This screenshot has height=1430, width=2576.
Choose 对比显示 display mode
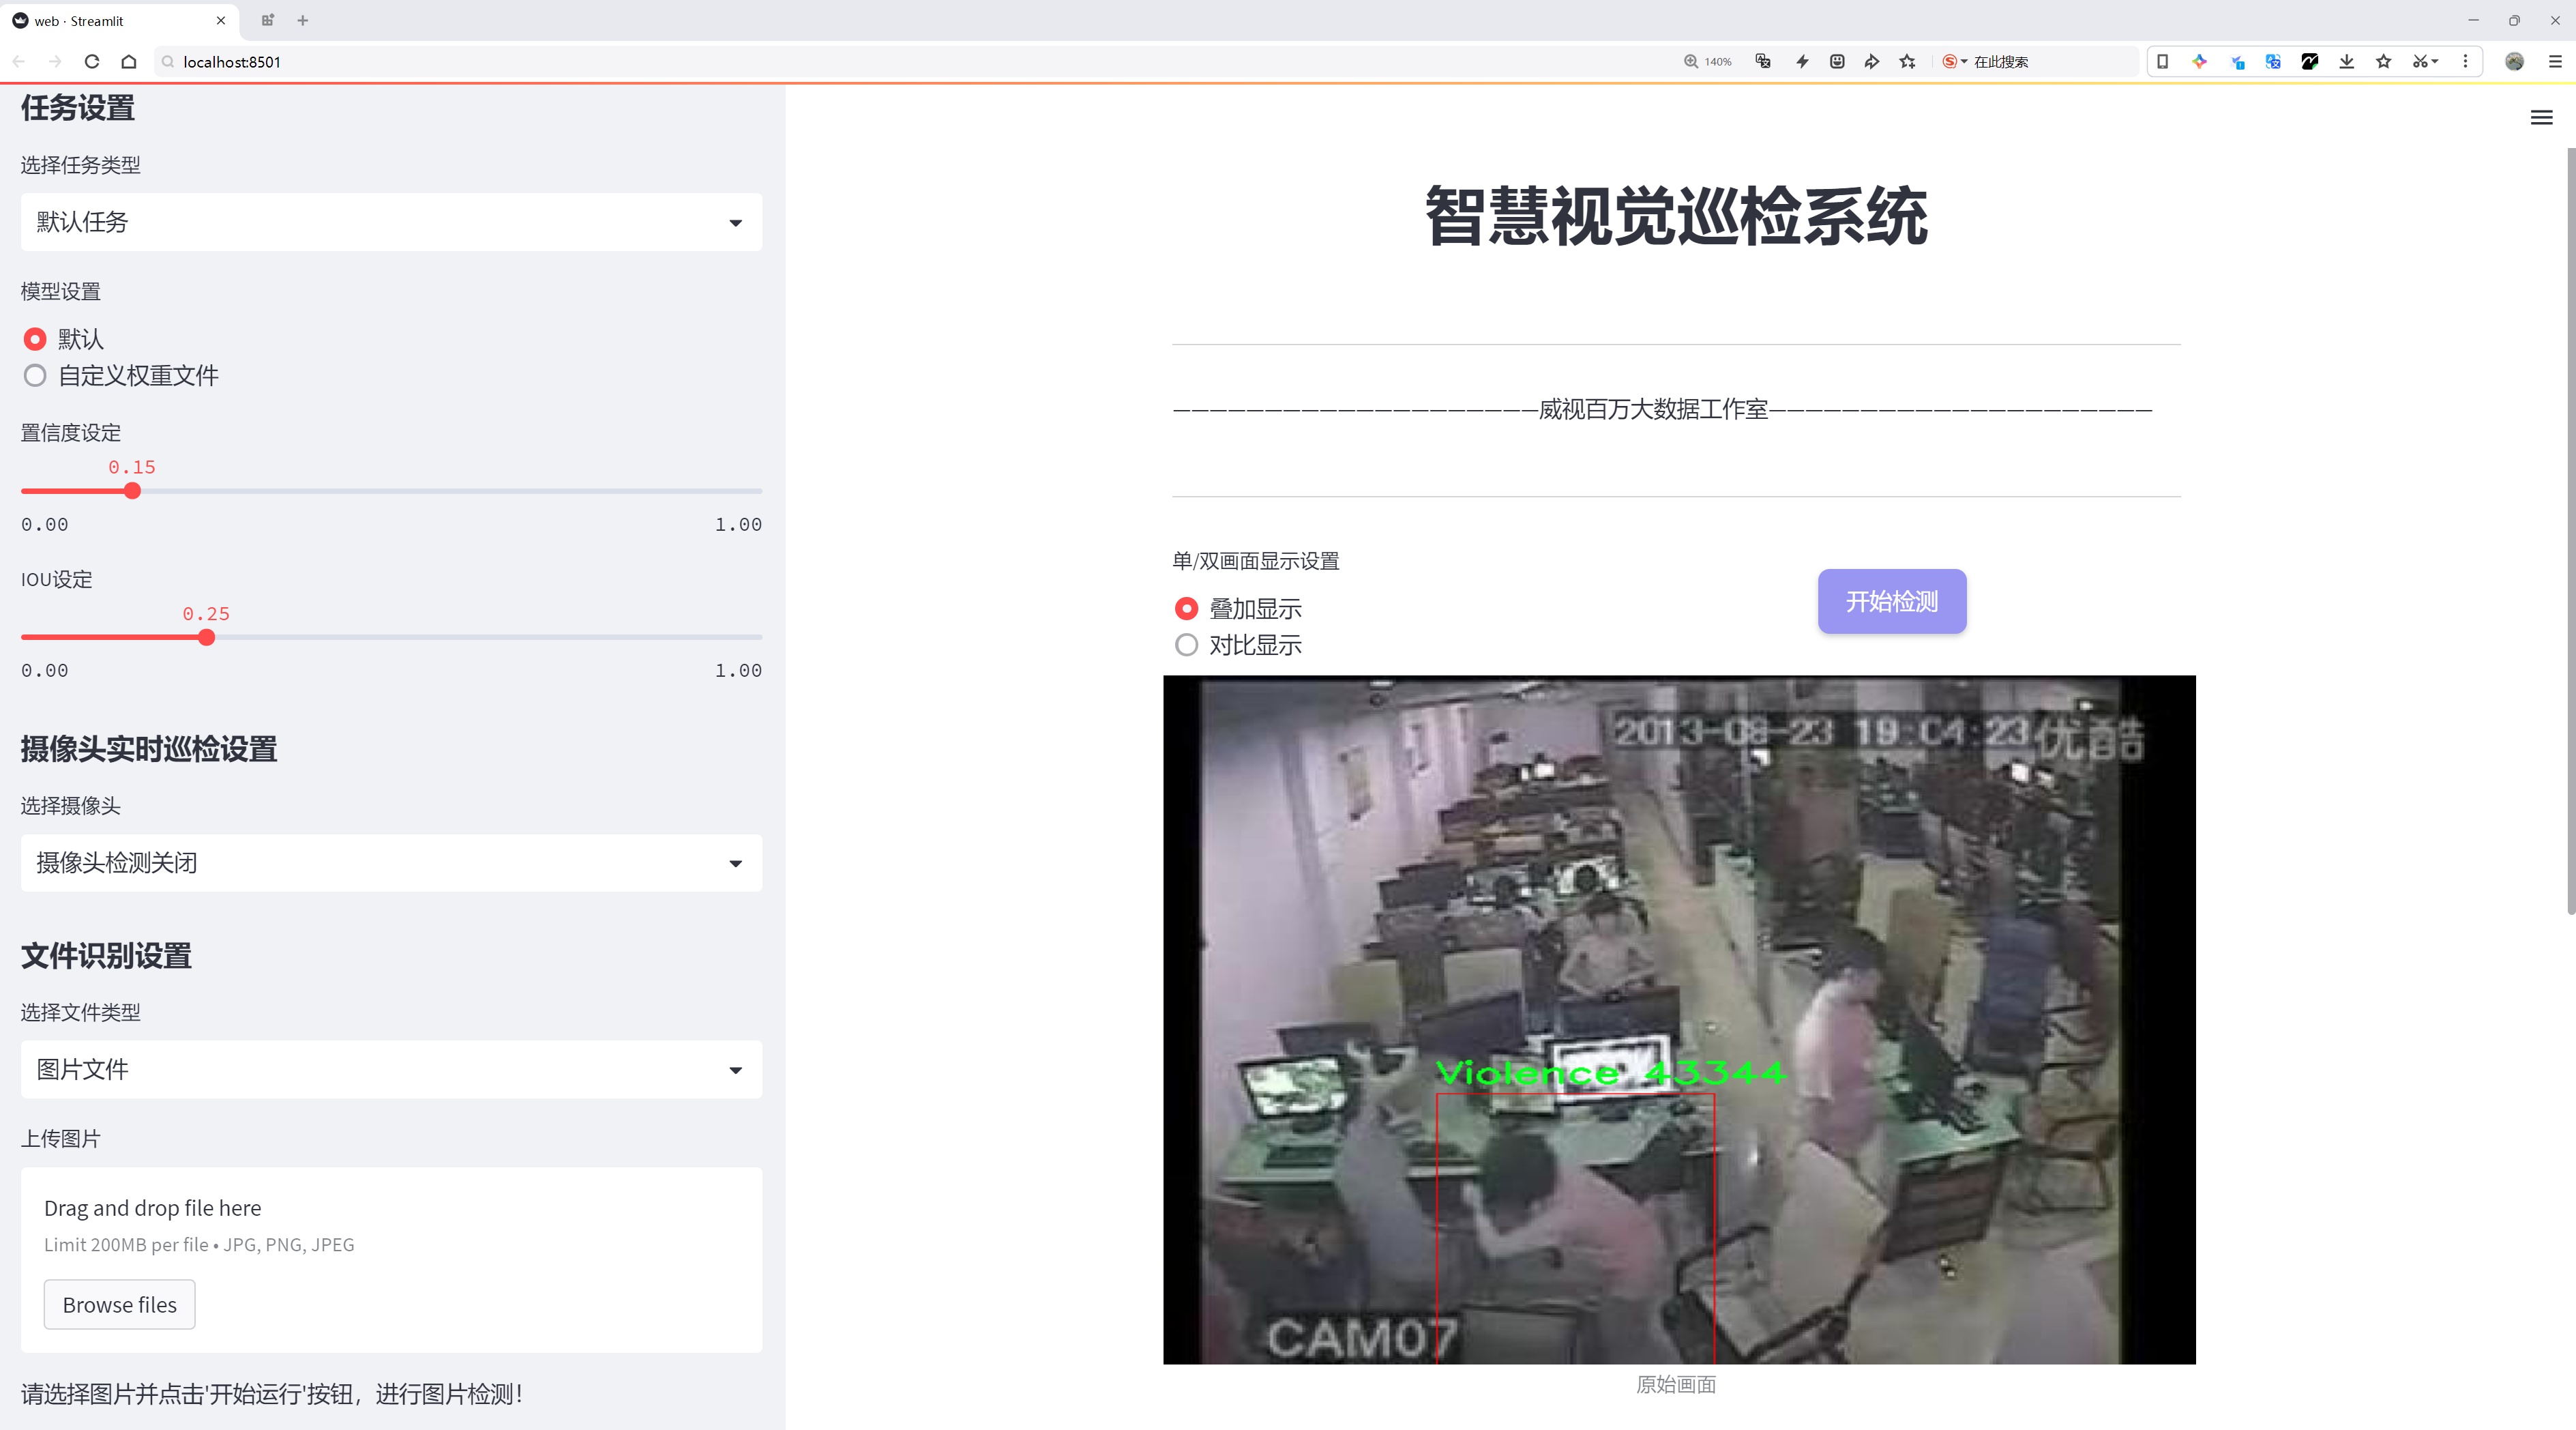click(1187, 645)
